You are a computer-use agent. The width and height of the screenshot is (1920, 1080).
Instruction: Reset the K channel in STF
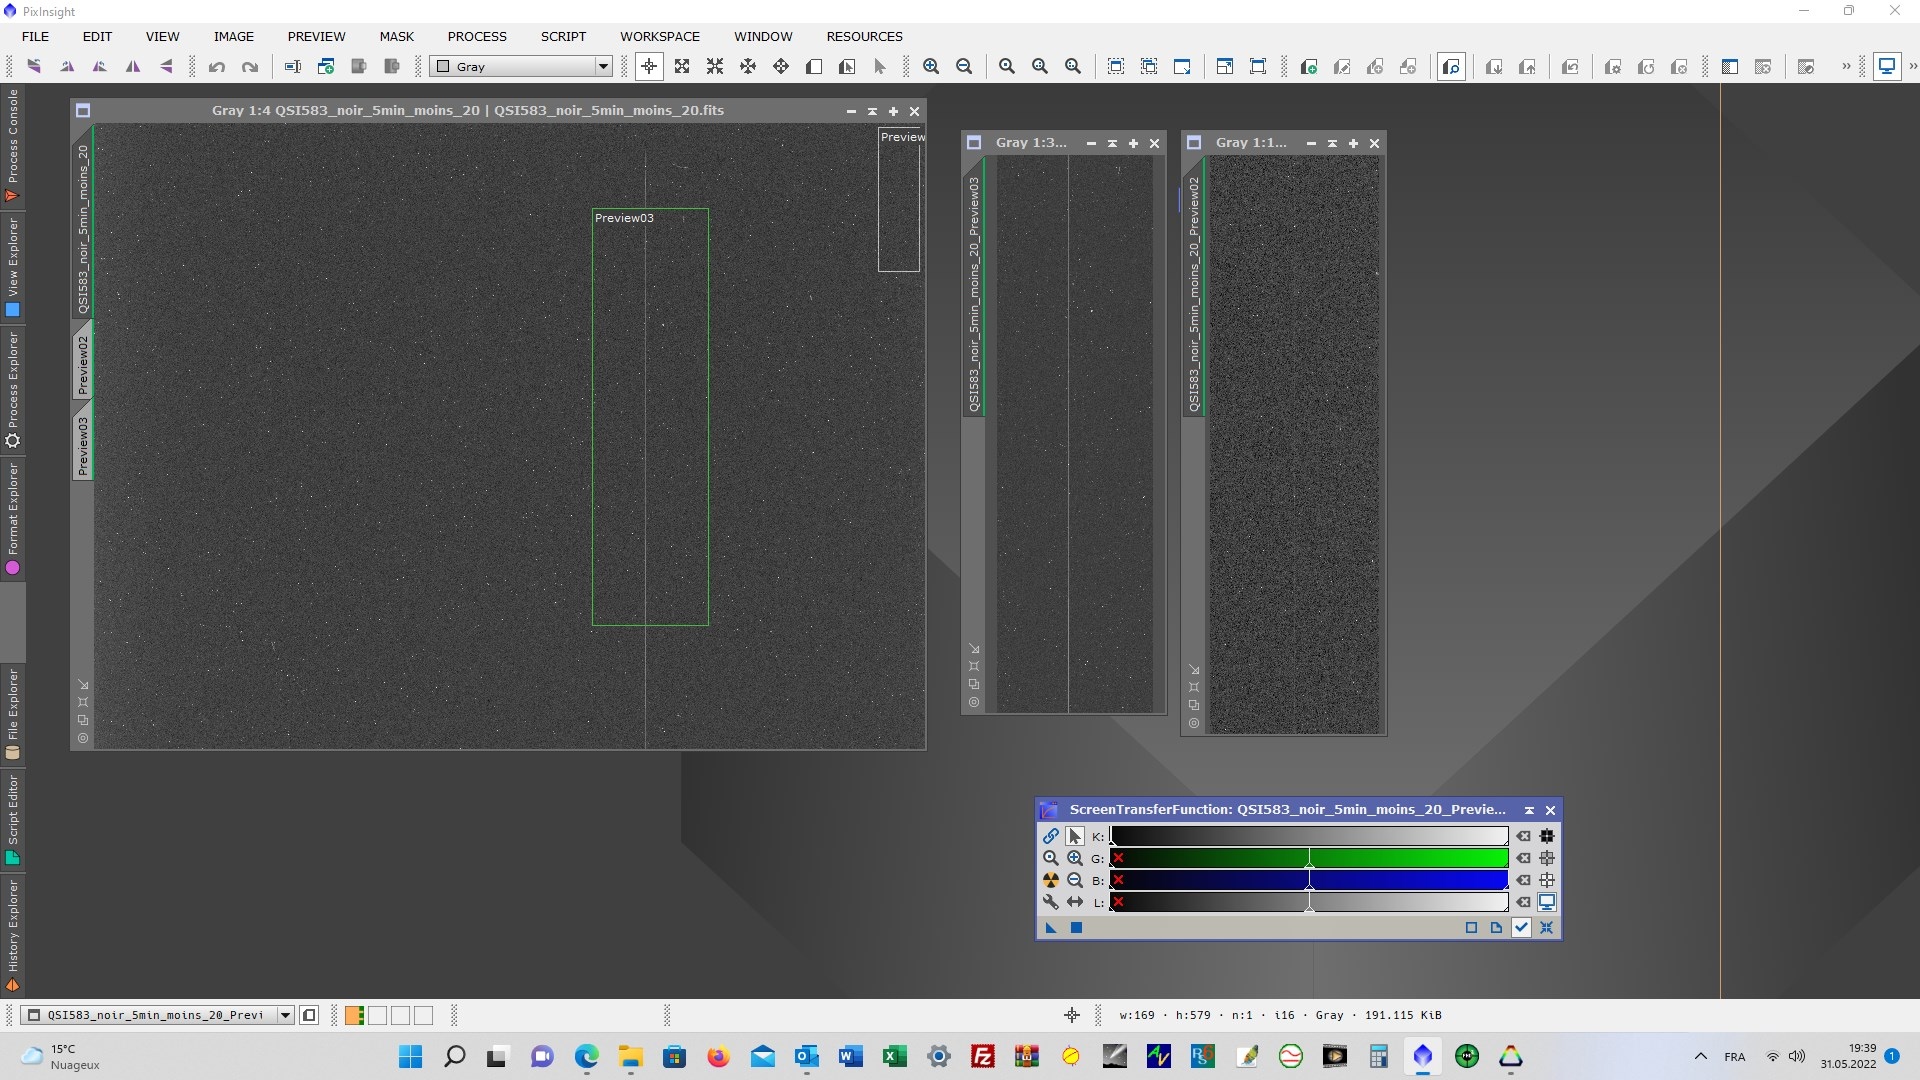1523,836
